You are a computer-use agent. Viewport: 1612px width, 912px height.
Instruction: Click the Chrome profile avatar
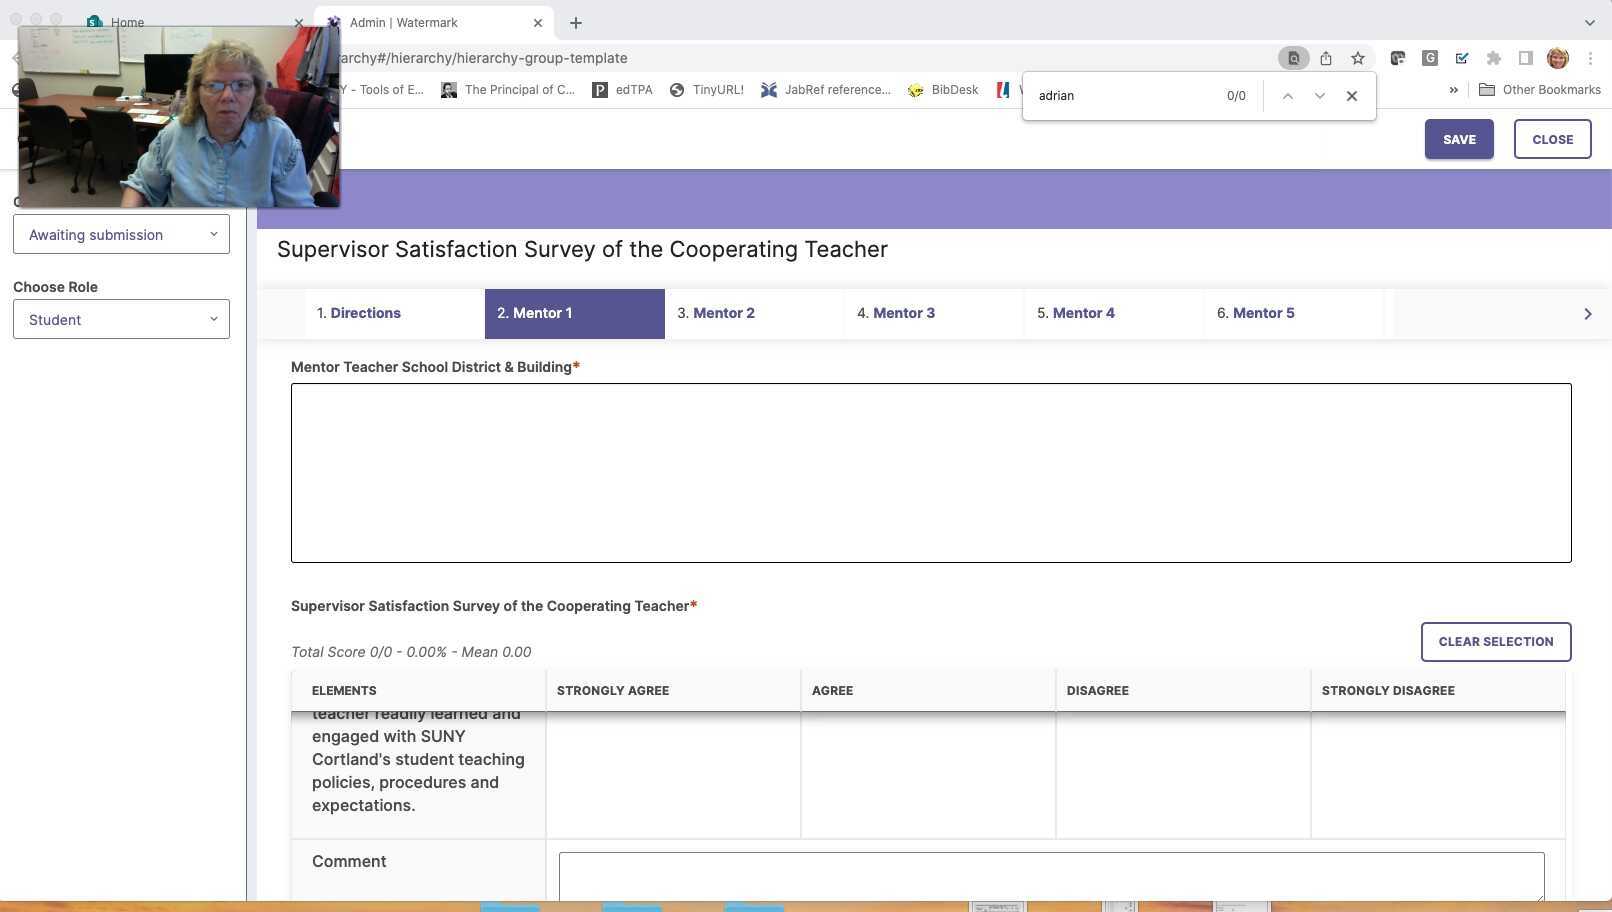(1557, 58)
